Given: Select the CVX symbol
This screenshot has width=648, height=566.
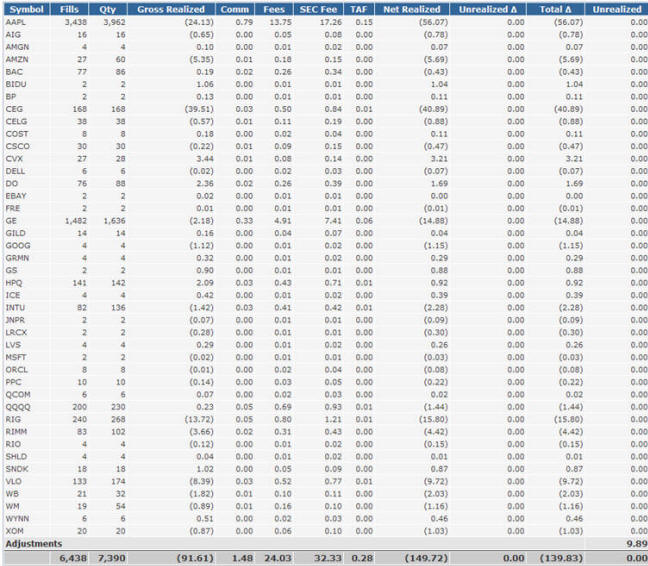Looking at the screenshot, I should tap(14, 159).
